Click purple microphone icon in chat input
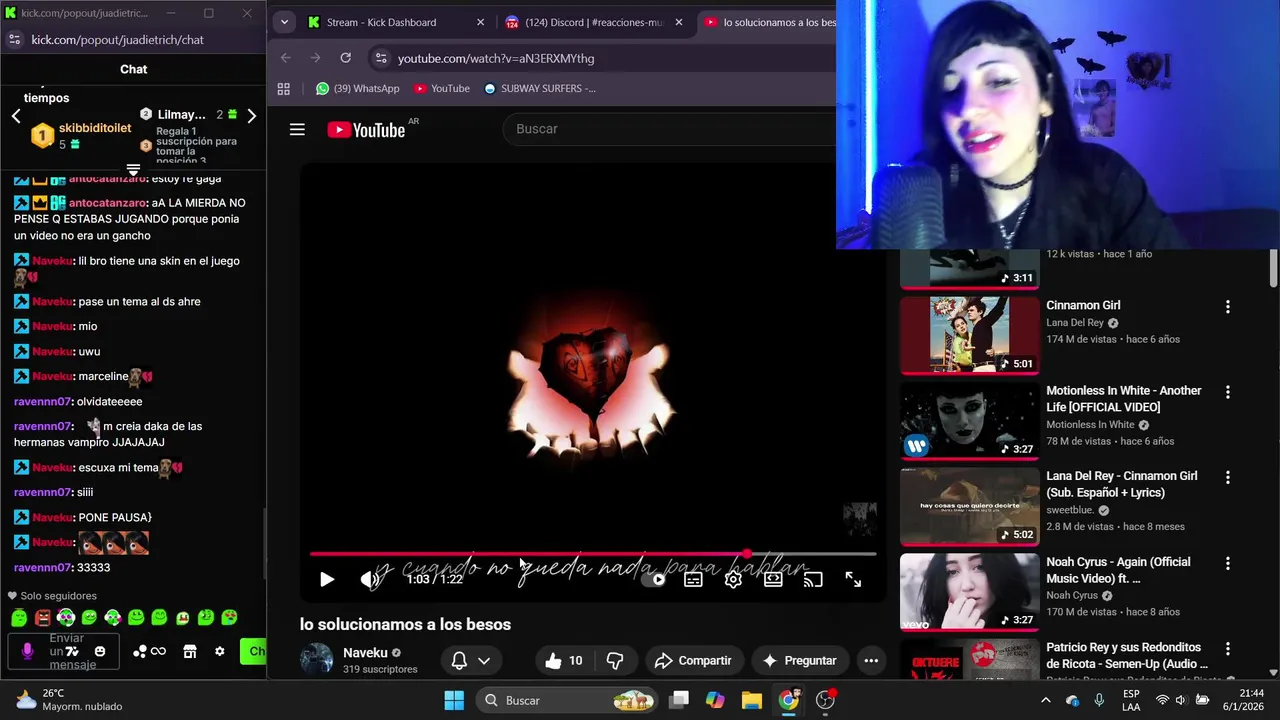The width and height of the screenshot is (1280, 720). pyautogui.click(x=27, y=651)
